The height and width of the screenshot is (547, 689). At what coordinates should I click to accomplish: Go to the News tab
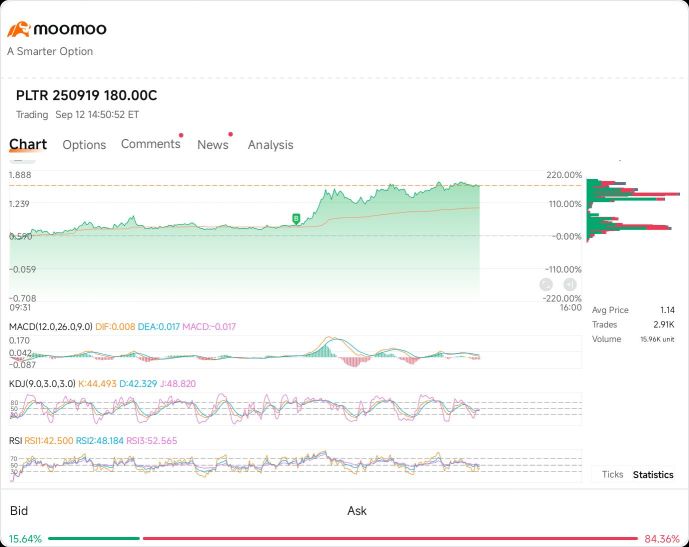212,145
